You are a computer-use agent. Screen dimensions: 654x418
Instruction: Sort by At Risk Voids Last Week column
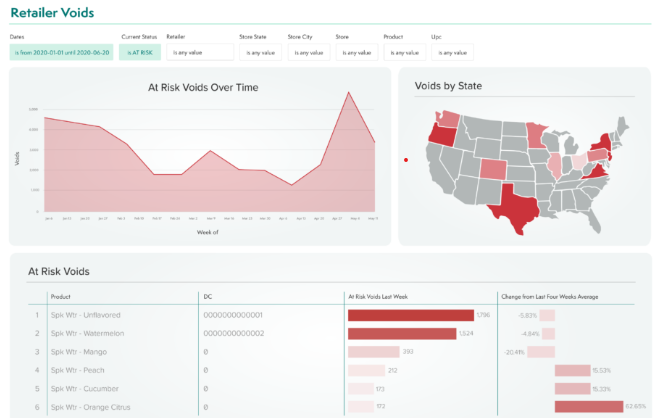pos(384,297)
